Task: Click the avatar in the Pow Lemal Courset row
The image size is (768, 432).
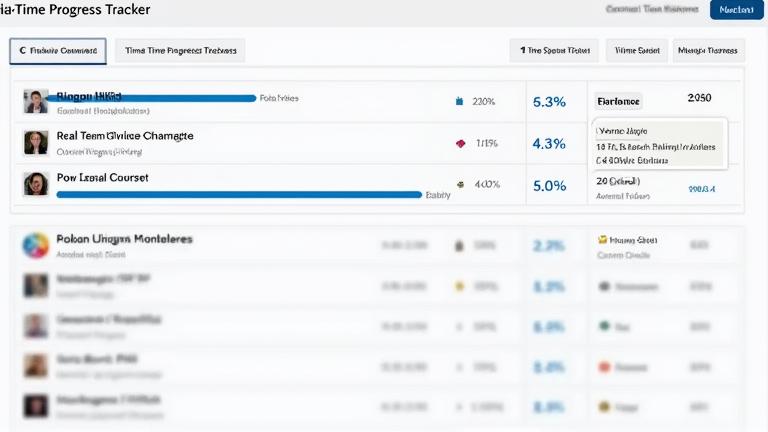Action: [x=36, y=184]
